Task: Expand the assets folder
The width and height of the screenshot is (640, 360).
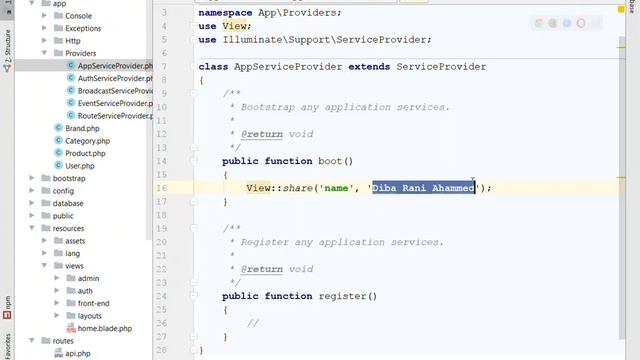Action: click(44, 240)
